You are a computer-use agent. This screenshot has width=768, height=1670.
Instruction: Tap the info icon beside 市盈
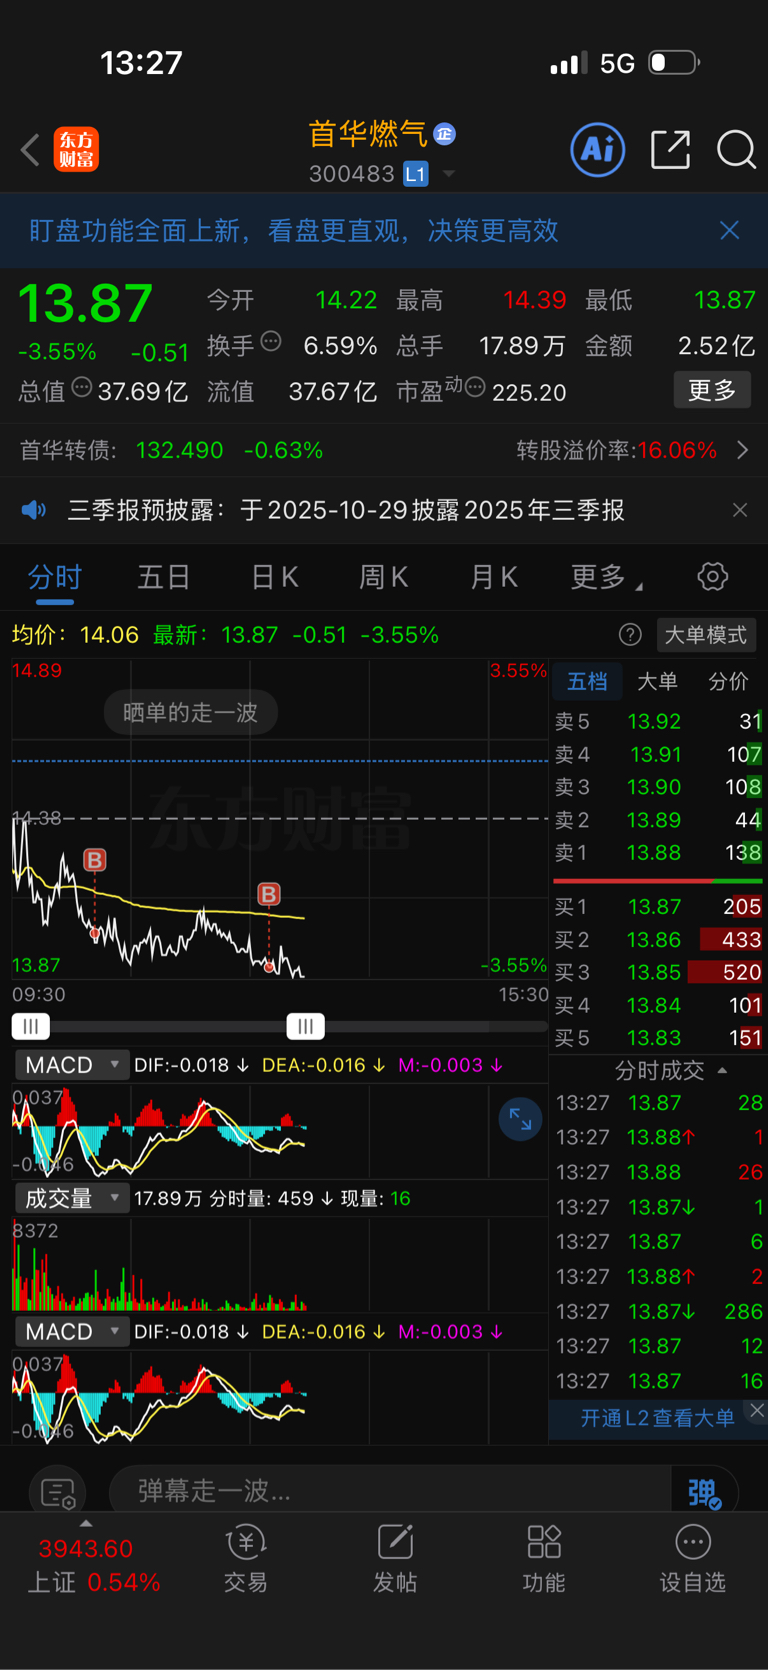(475, 387)
